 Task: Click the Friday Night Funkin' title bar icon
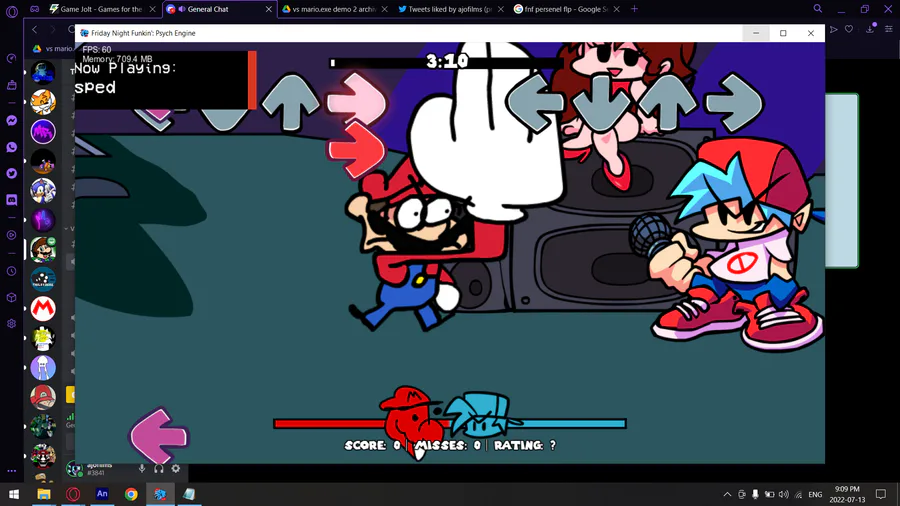click(84, 33)
